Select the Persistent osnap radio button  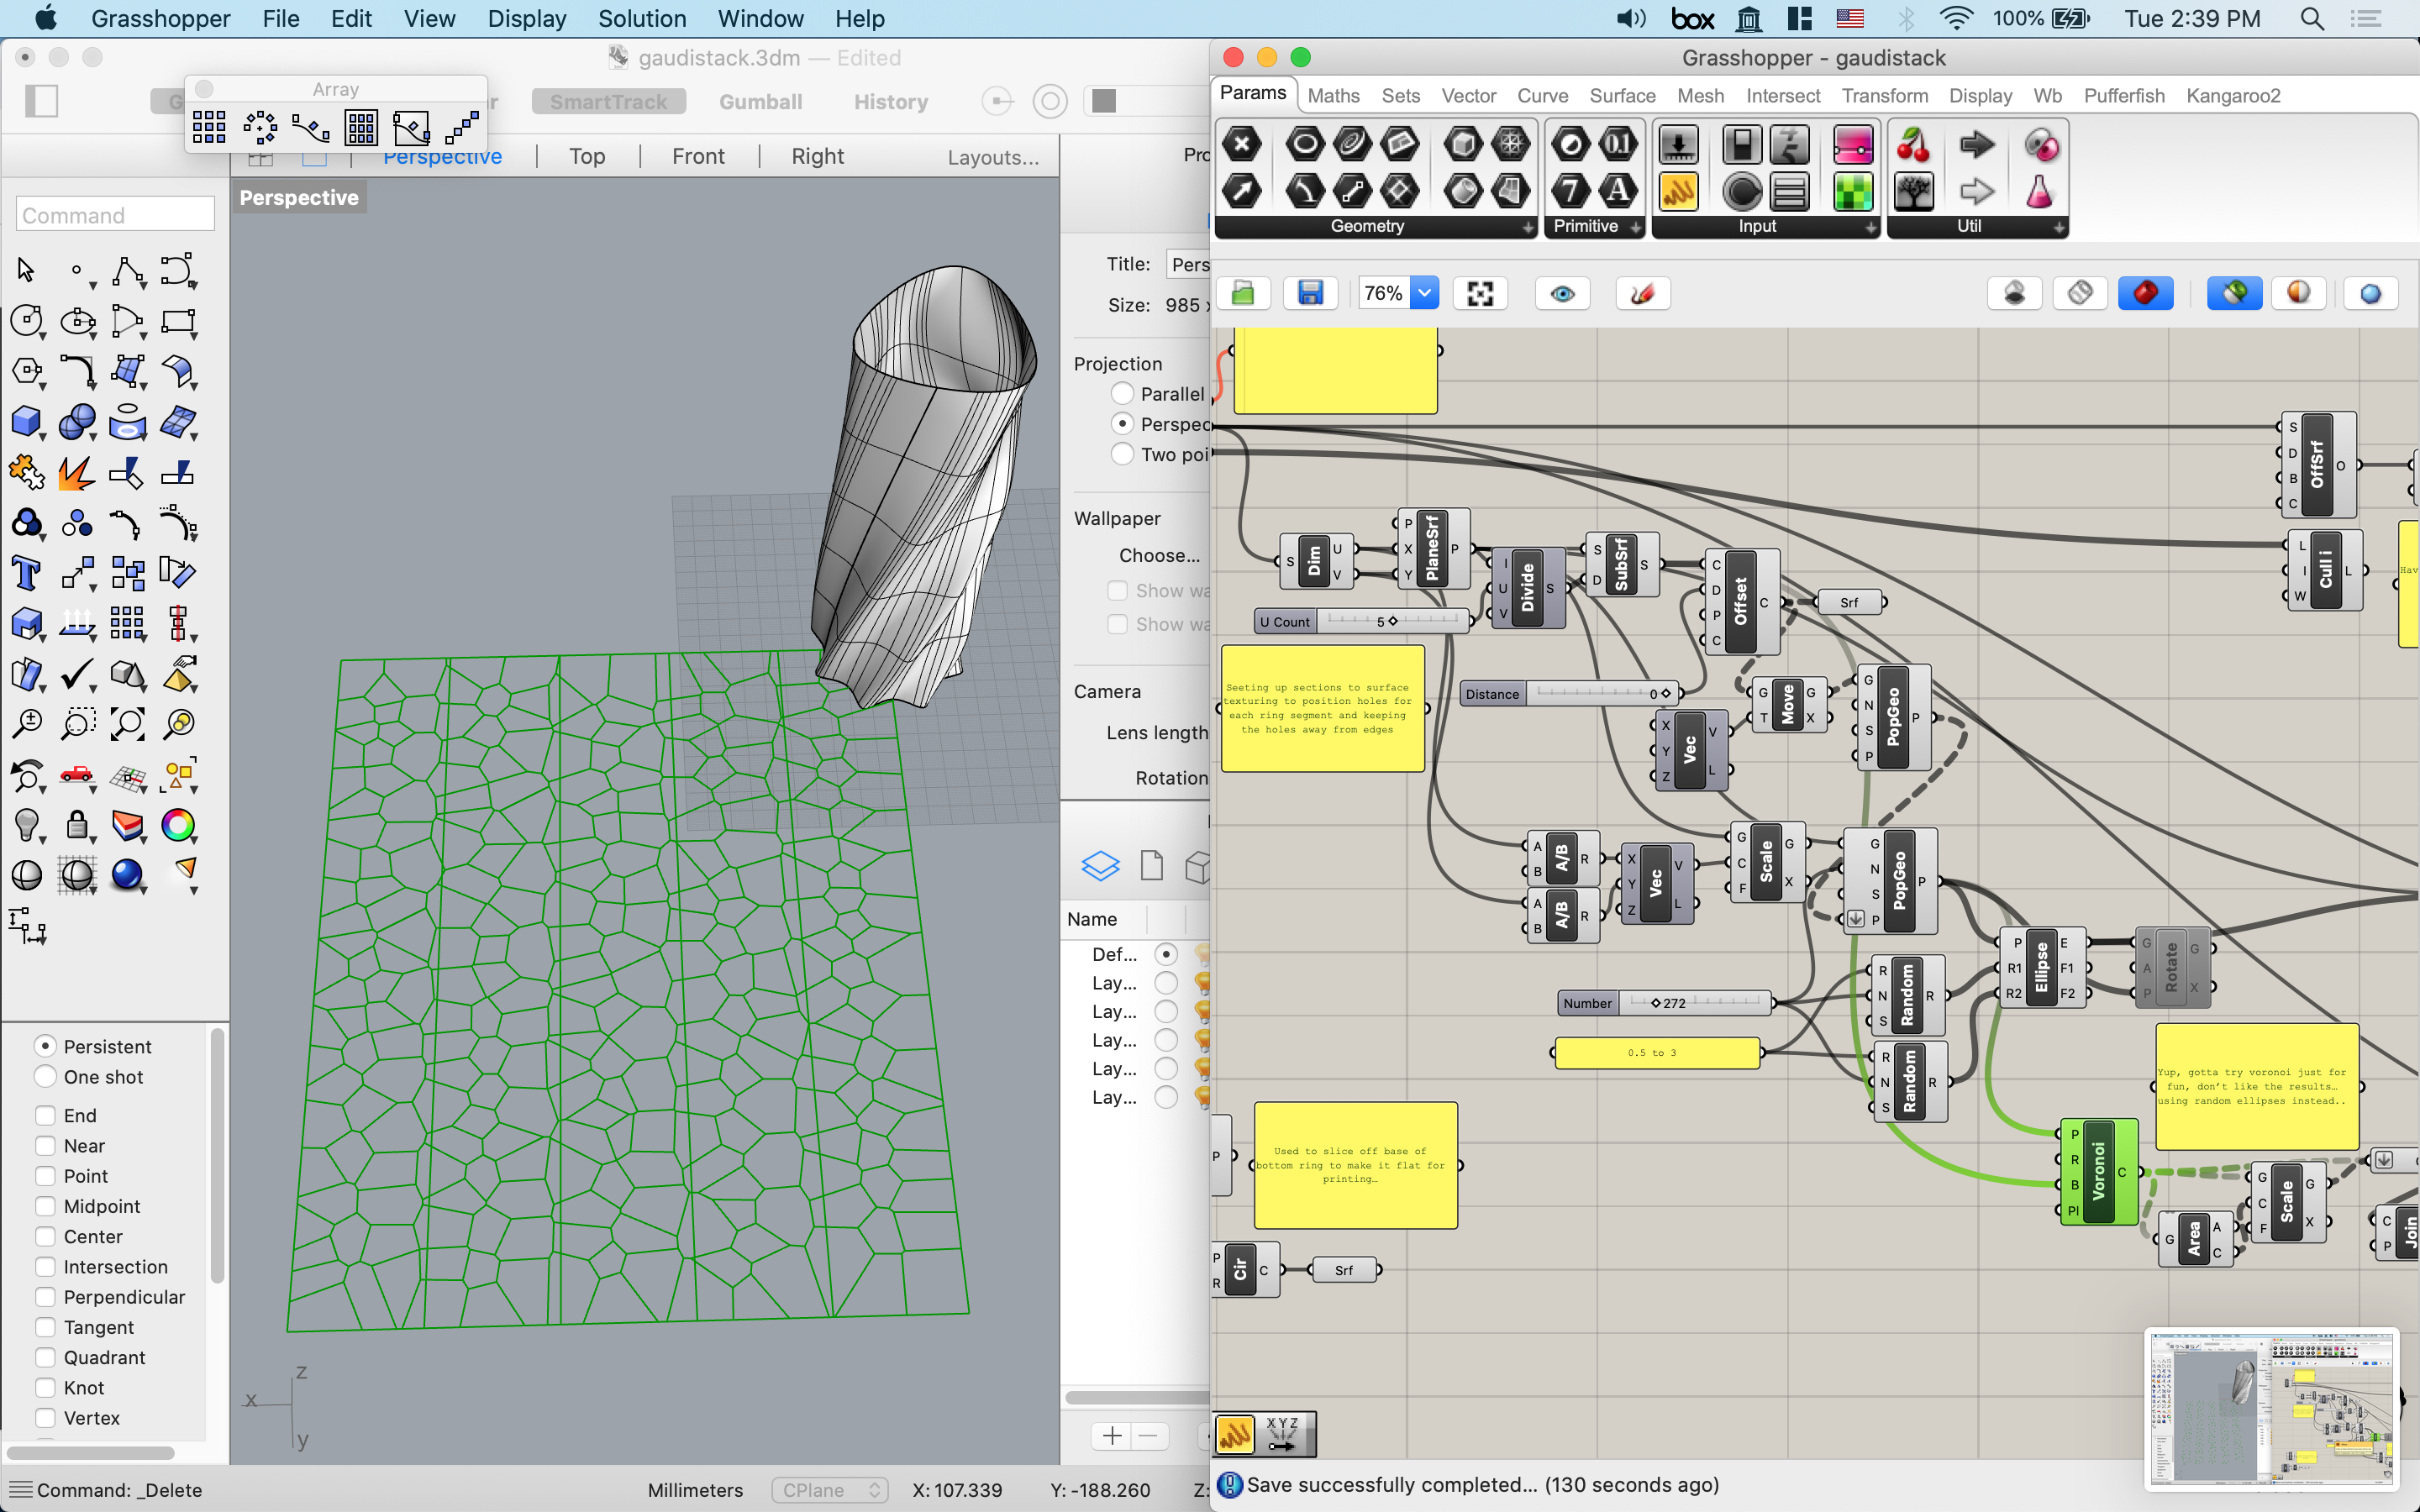pyautogui.click(x=45, y=1045)
